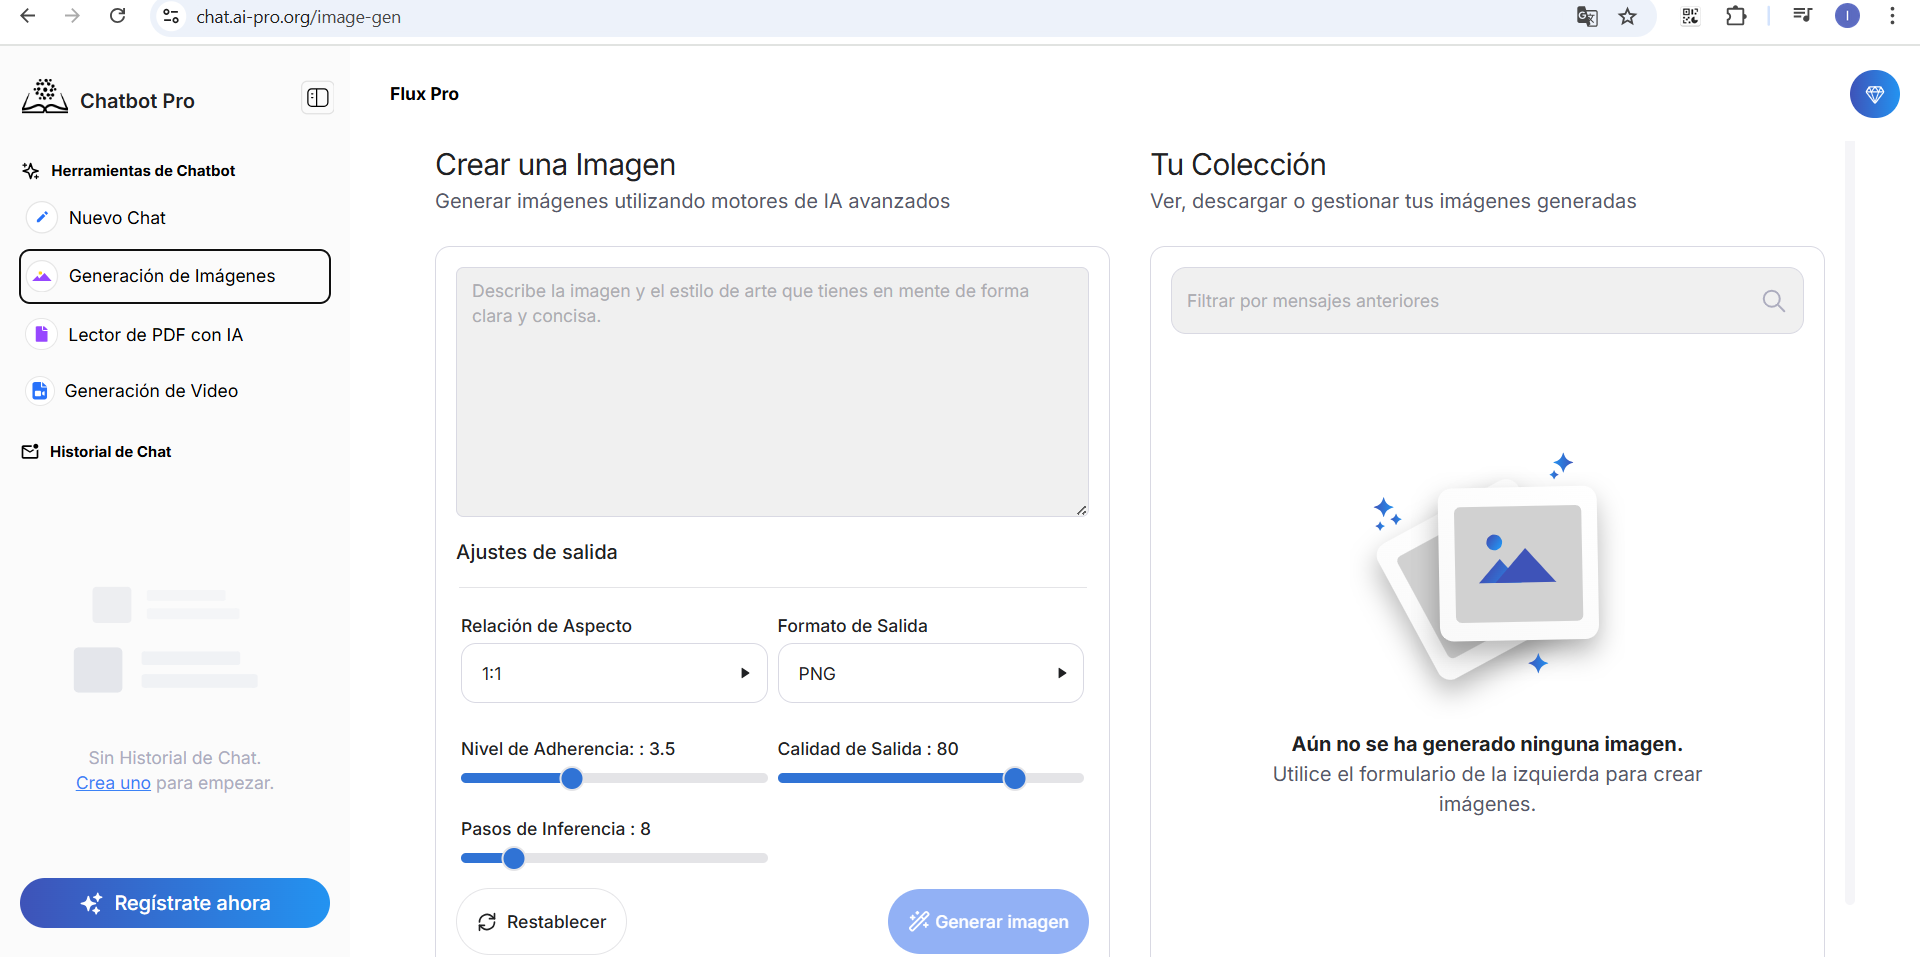Viewport: 1920px width, 957px height.
Task: Open the Historial de Chat section
Action: tap(109, 451)
